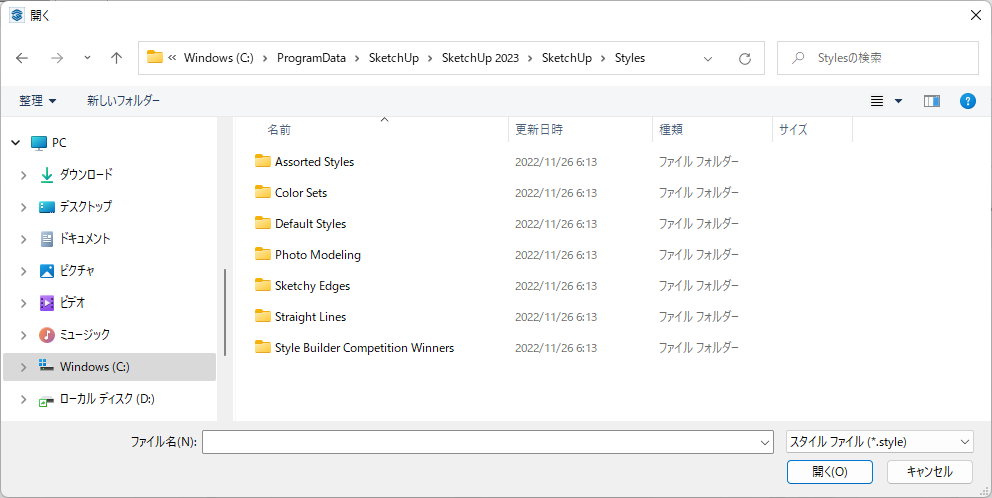Click the ダウンロード item in sidebar
Viewport: 992px width, 498px height.
coord(85,175)
